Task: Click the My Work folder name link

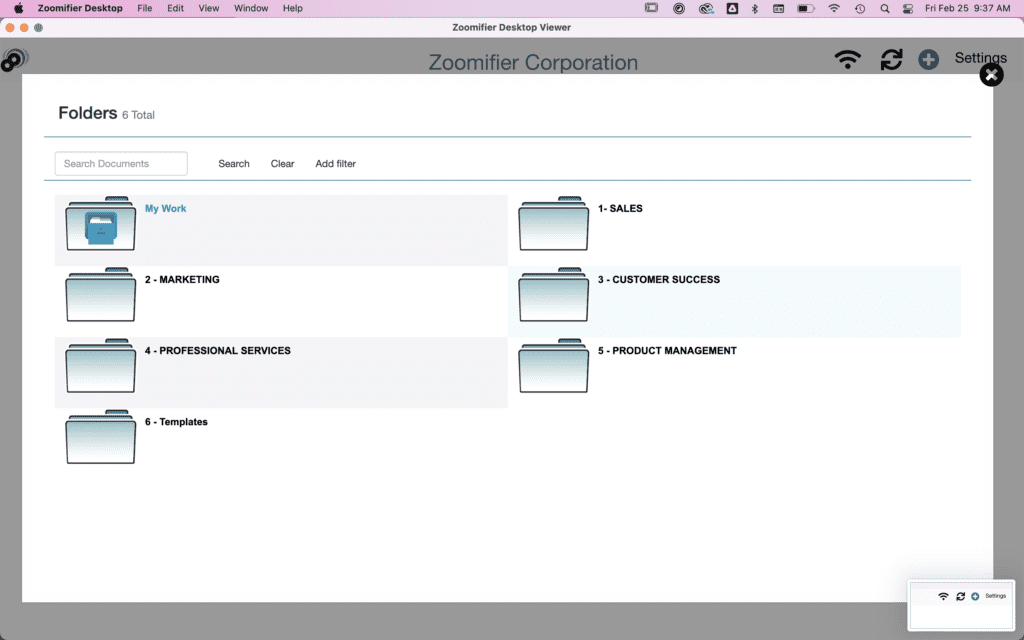Action: pyautogui.click(x=165, y=208)
